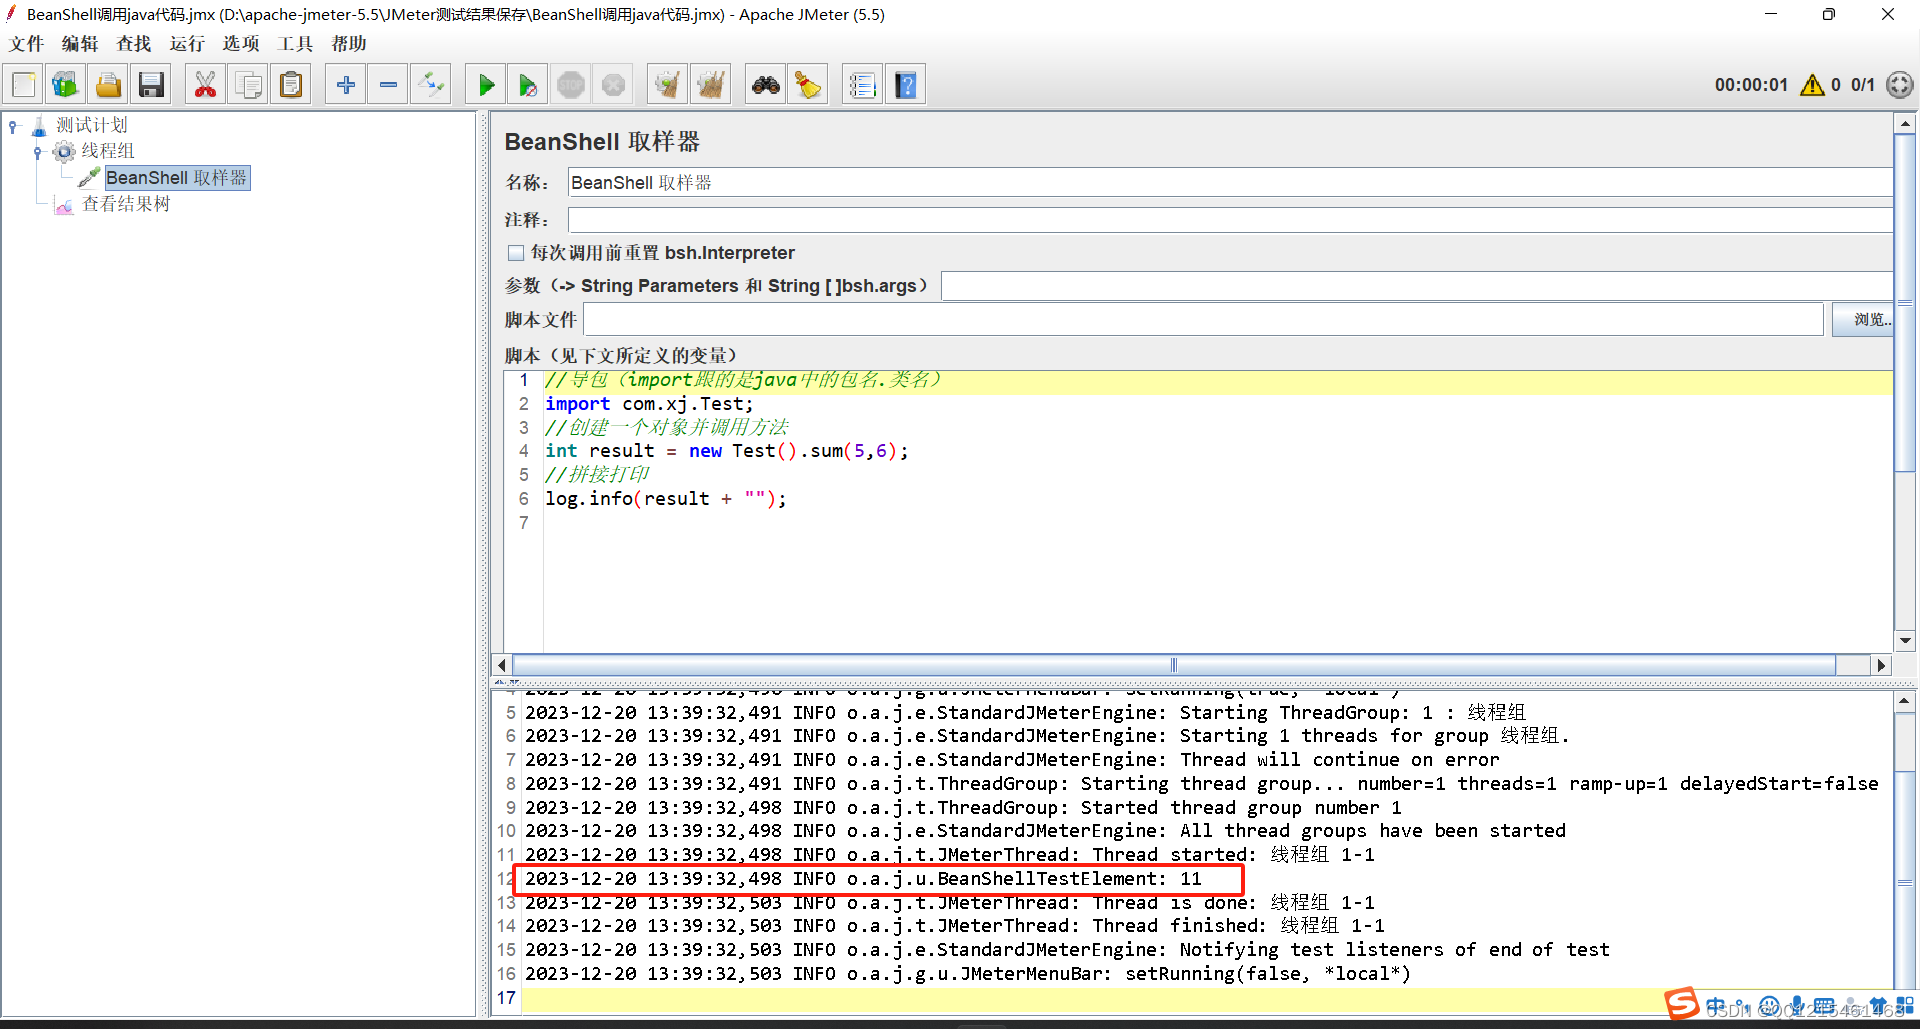Image resolution: width=1920 pixels, height=1029 pixels.
Task: Click the New test plan icon
Action: click(x=24, y=85)
